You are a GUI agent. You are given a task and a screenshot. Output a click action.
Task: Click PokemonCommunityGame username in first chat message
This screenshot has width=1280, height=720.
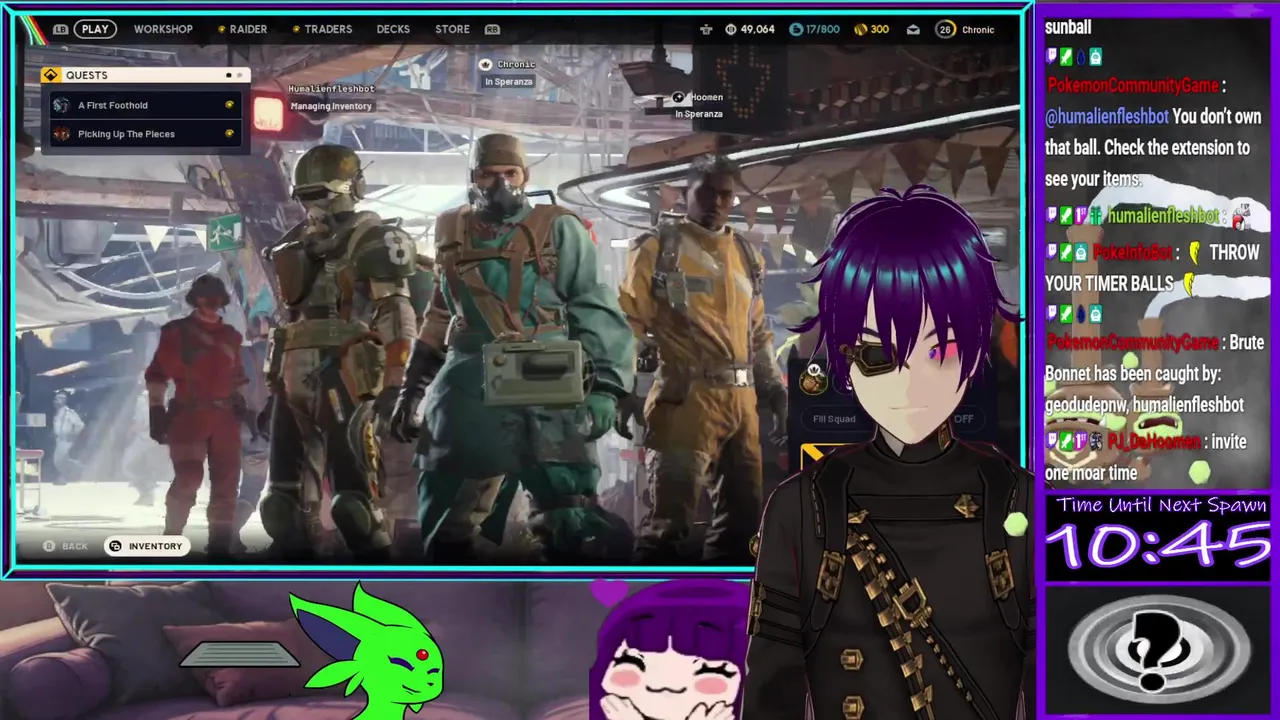1131,86
